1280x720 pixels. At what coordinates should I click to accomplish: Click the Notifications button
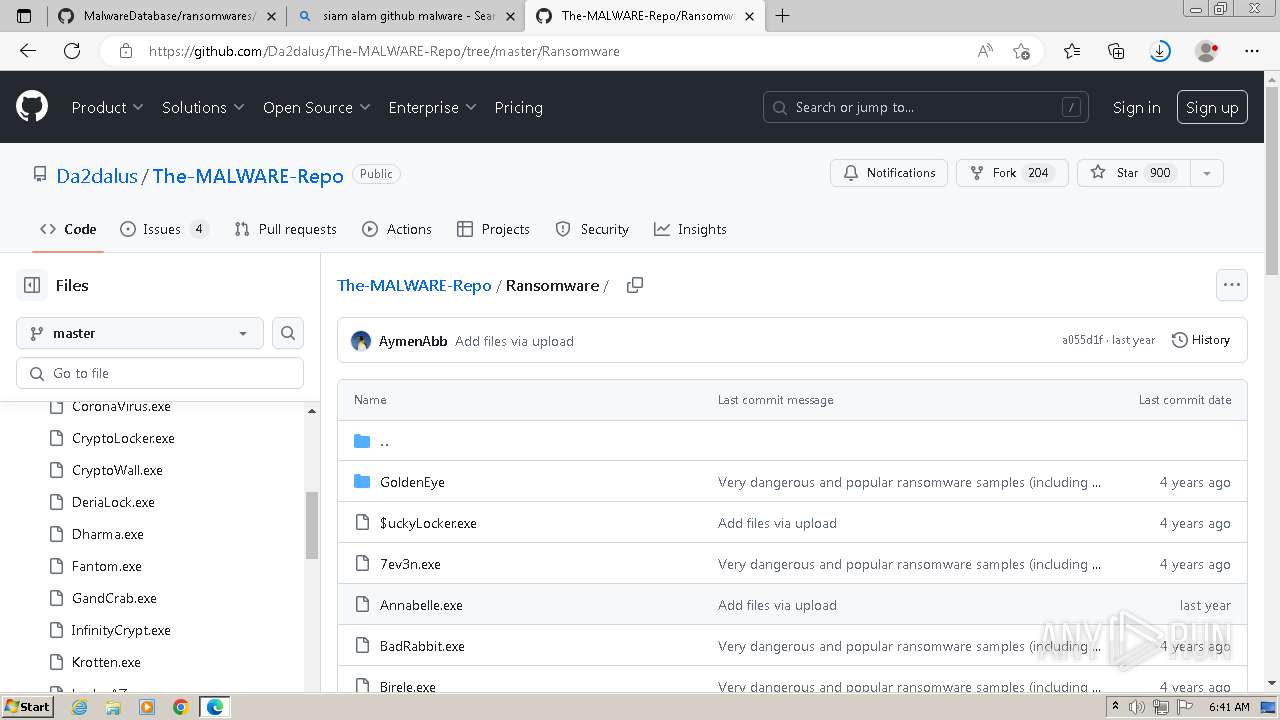(889, 173)
